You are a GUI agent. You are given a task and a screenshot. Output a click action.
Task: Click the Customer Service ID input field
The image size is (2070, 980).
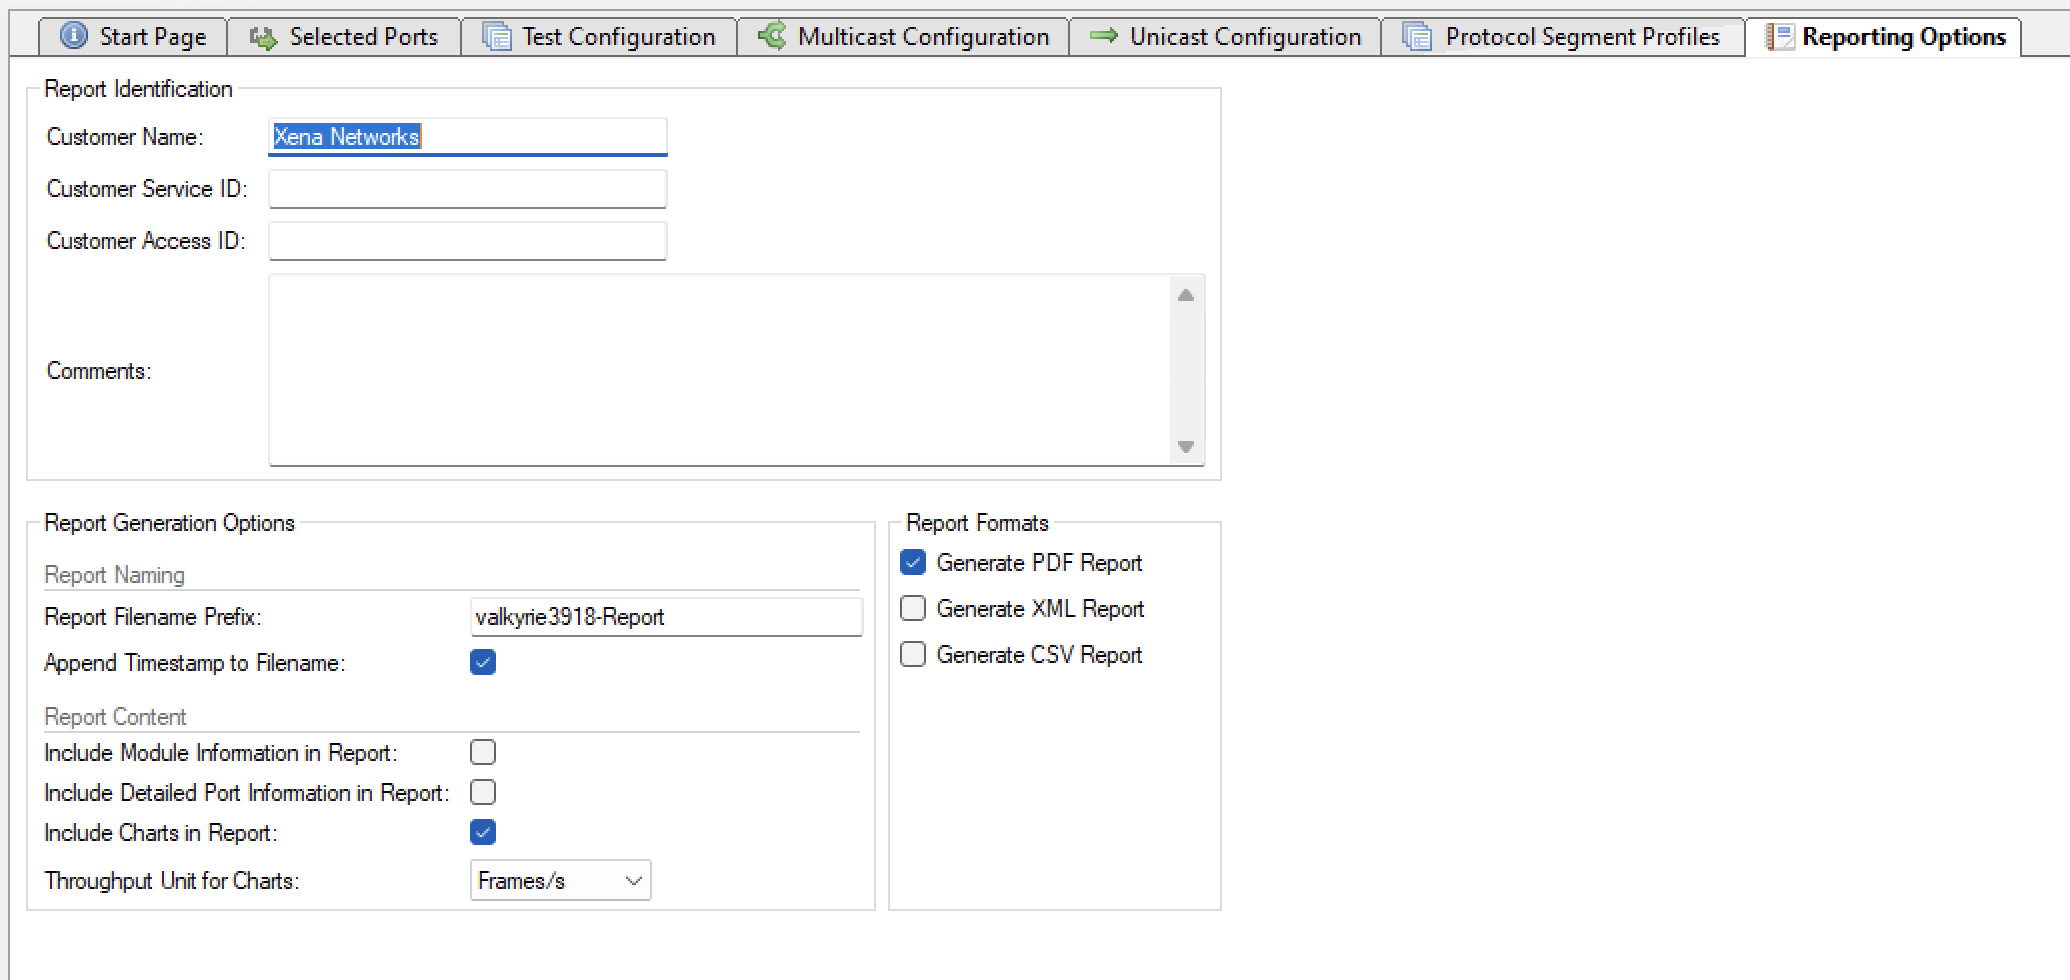(x=467, y=188)
